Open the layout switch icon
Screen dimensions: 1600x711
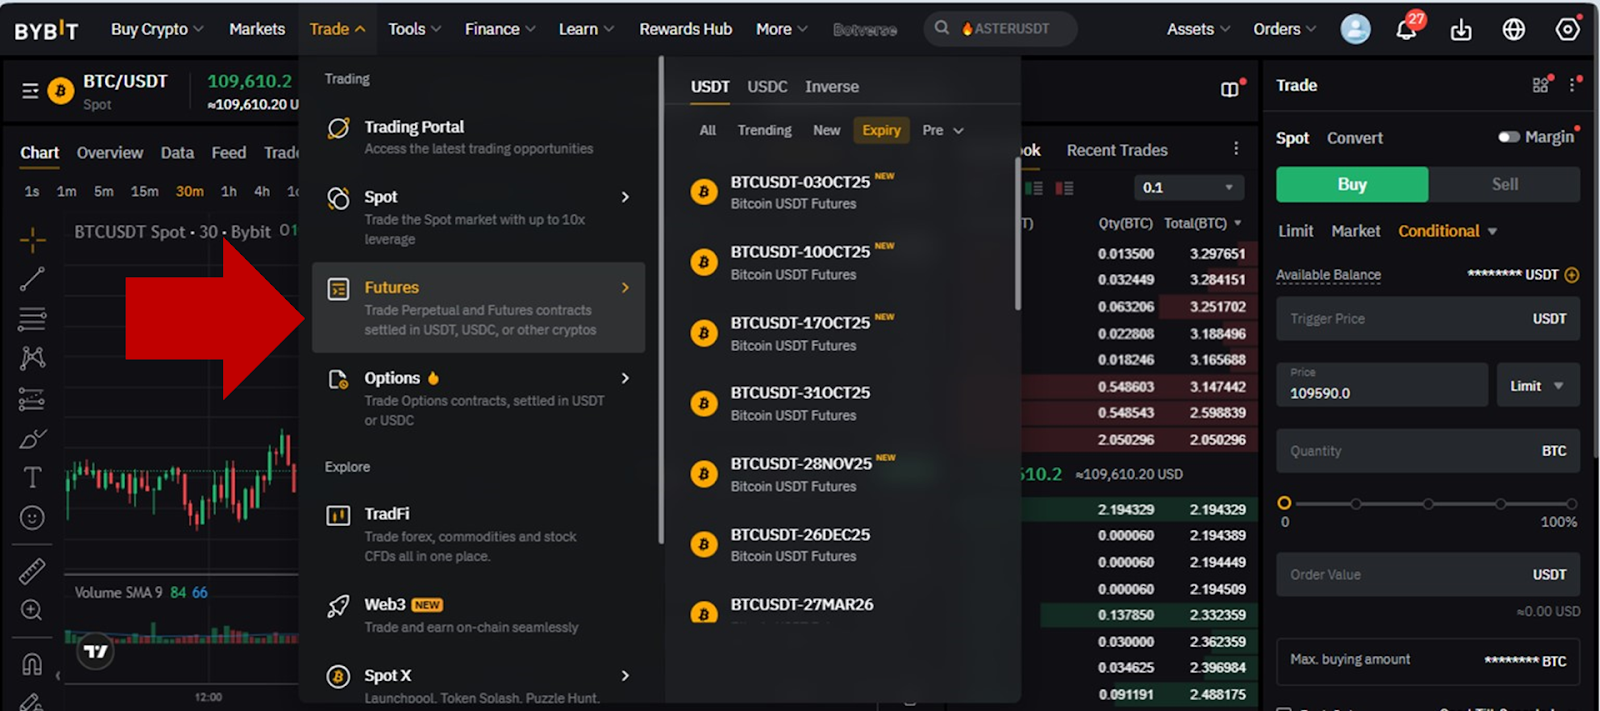(x=1230, y=89)
